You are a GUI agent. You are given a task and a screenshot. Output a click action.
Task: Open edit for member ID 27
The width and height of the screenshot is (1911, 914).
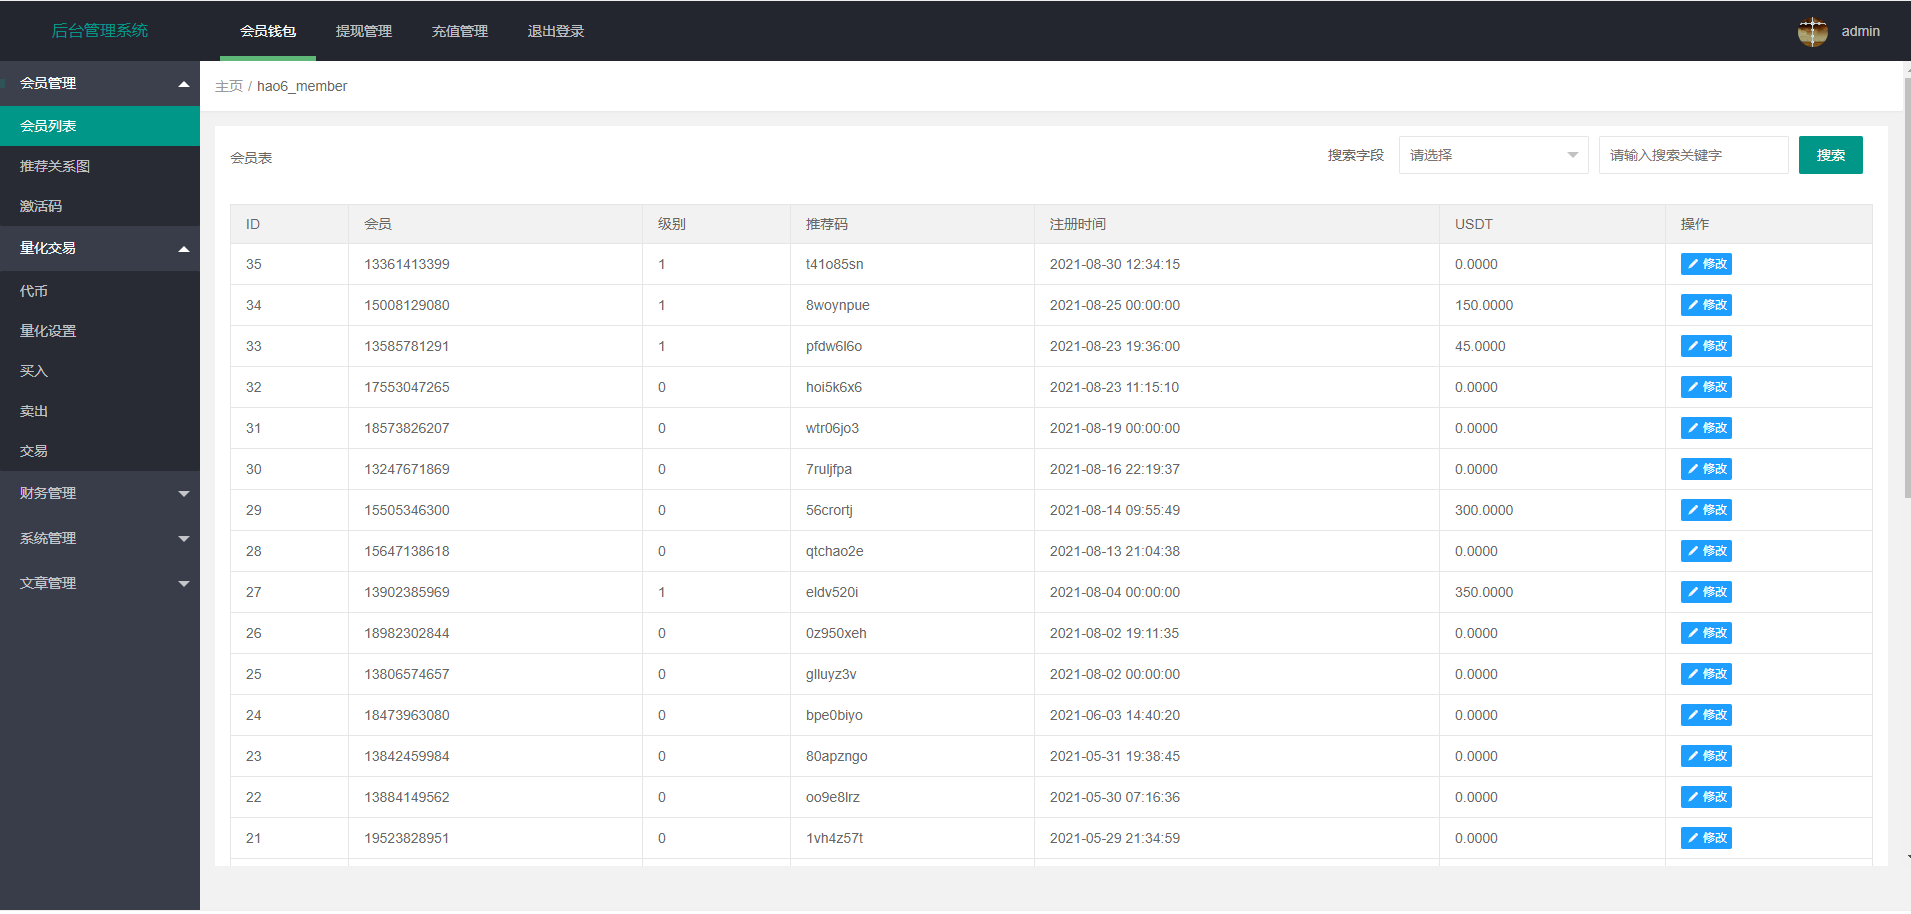[x=1705, y=592]
